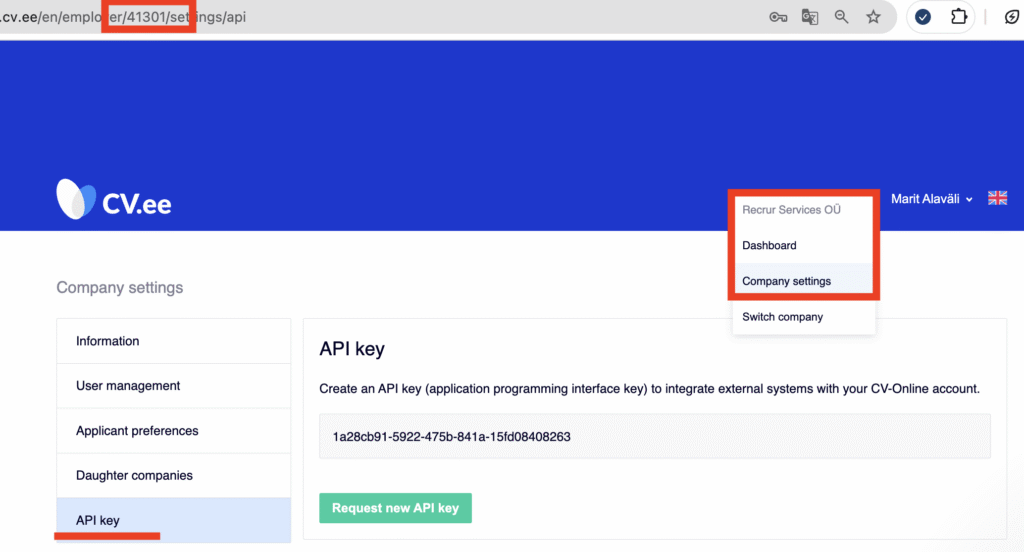This screenshot has height=552, width=1024.
Task: Bookmark this page with the star icon
Action: 873,17
